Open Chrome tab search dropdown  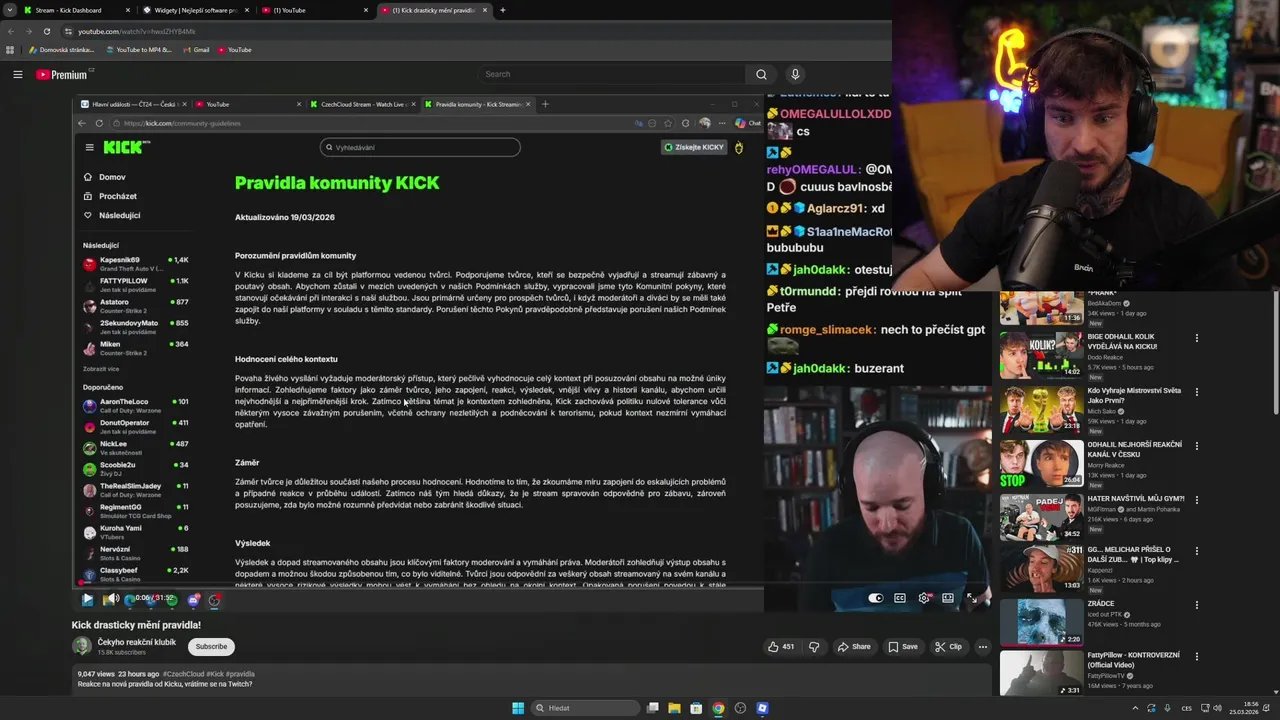click(10, 10)
